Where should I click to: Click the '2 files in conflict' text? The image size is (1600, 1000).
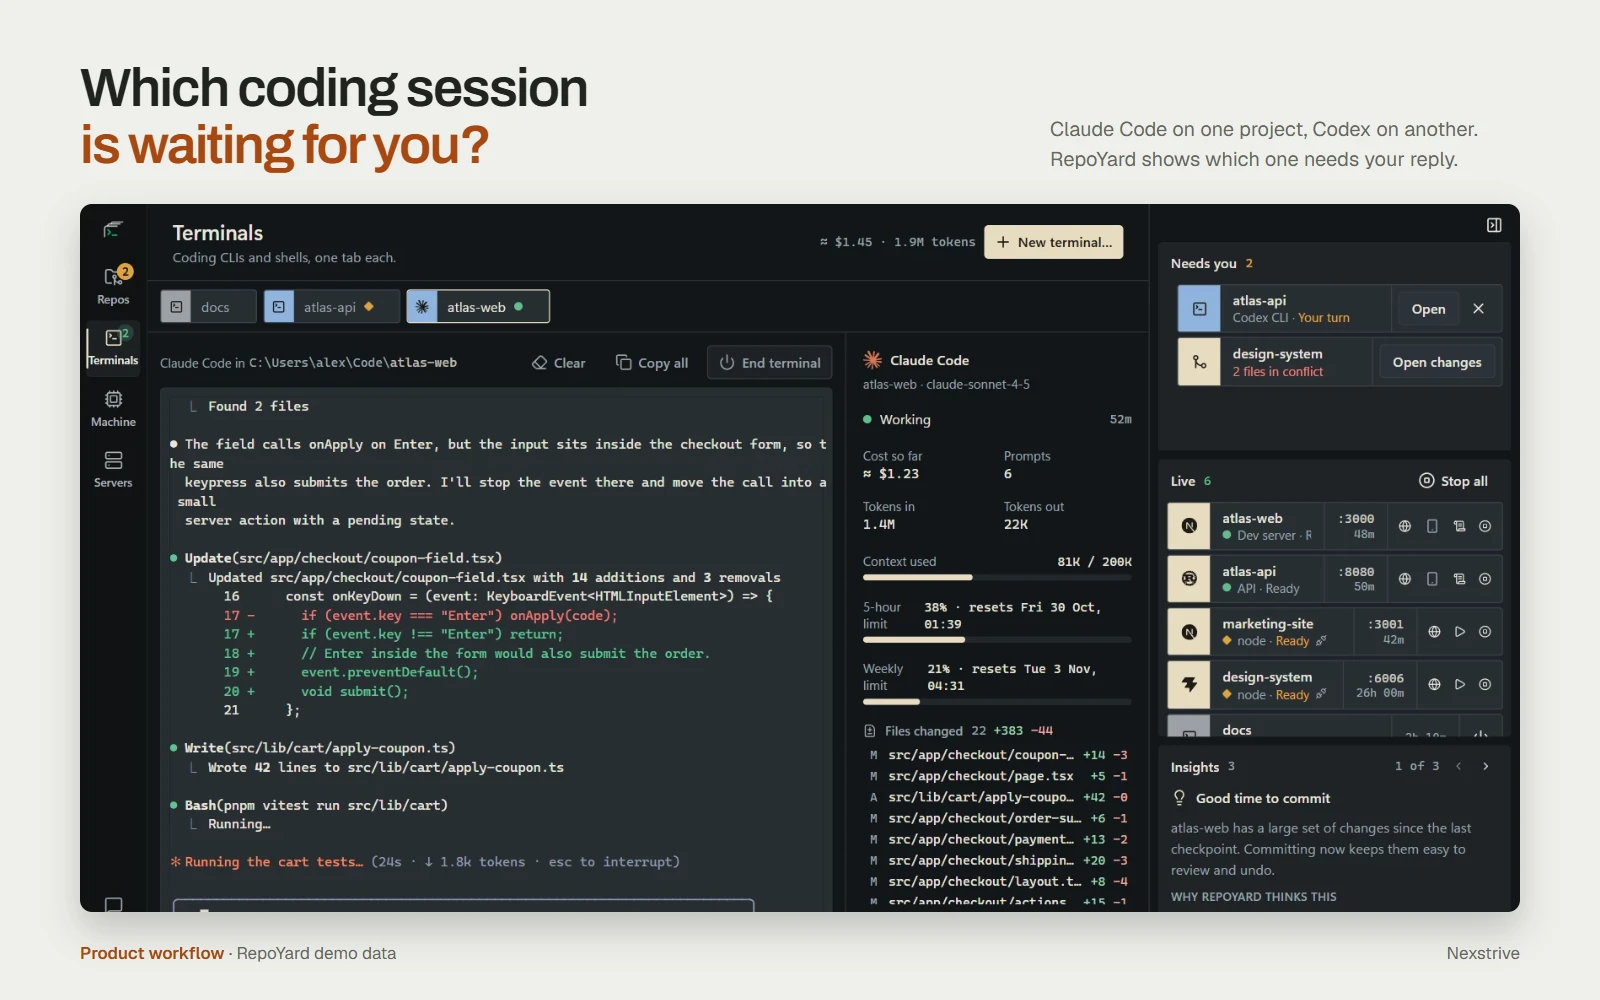1277,372
